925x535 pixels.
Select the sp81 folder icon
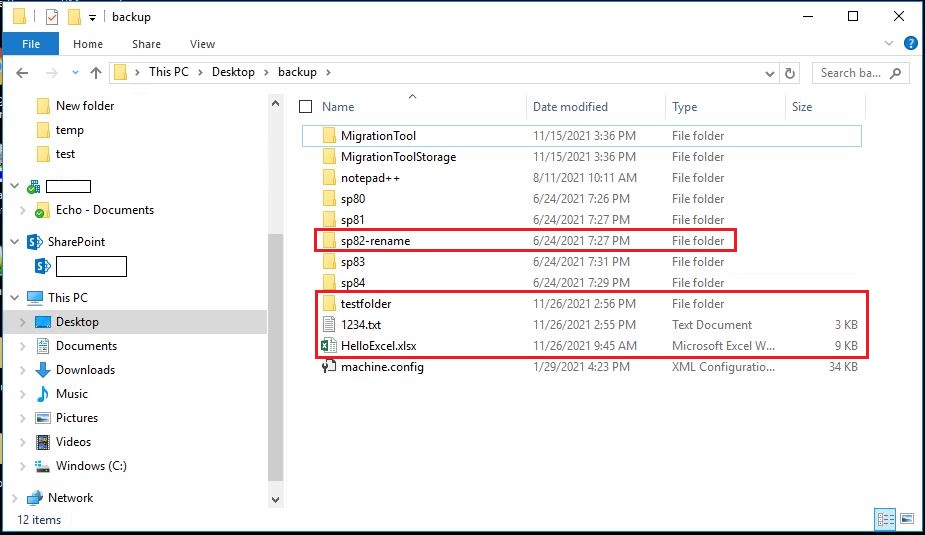click(x=329, y=219)
